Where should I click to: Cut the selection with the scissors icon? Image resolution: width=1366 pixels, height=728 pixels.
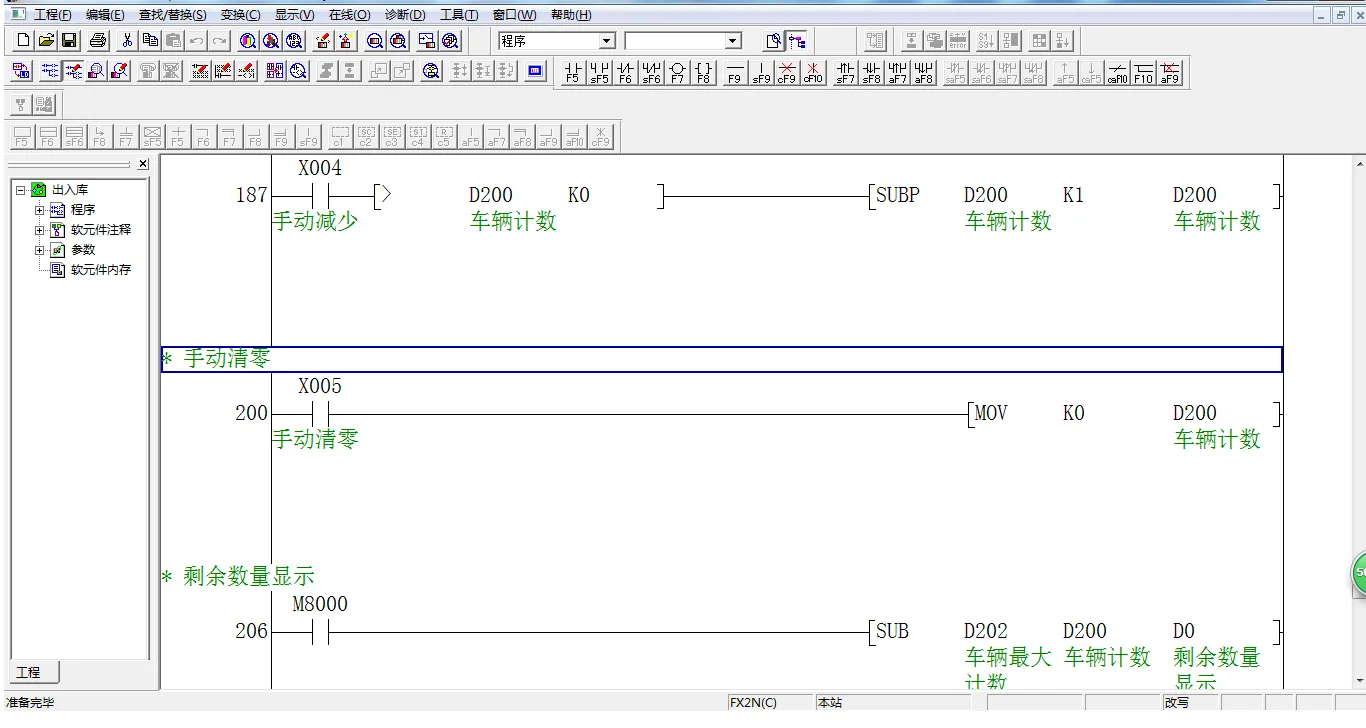coord(127,41)
